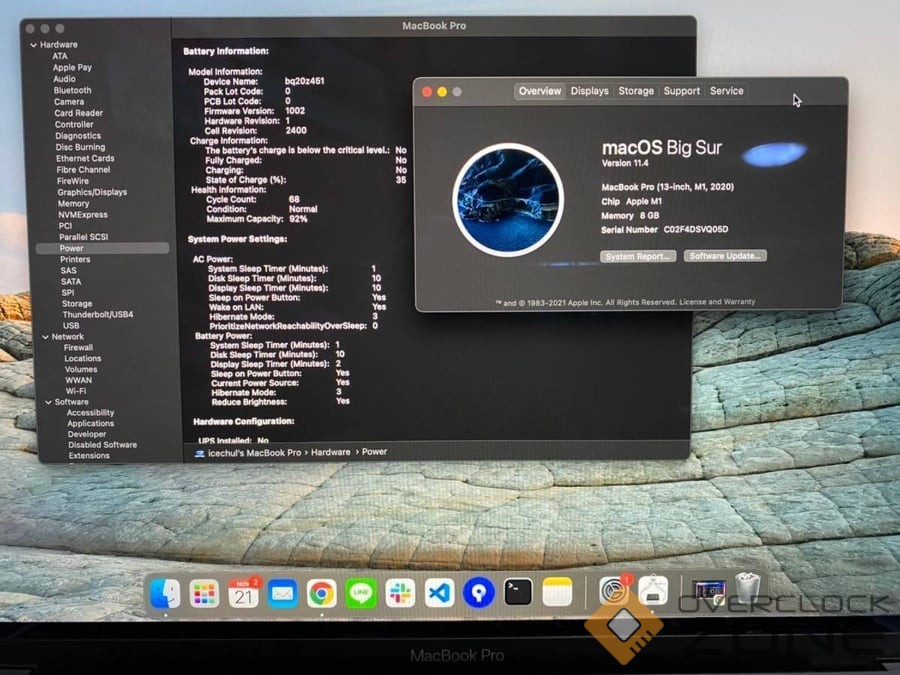Click the Software Update button
The height and width of the screenshot is (675, 900).
(x=725, y=256)
